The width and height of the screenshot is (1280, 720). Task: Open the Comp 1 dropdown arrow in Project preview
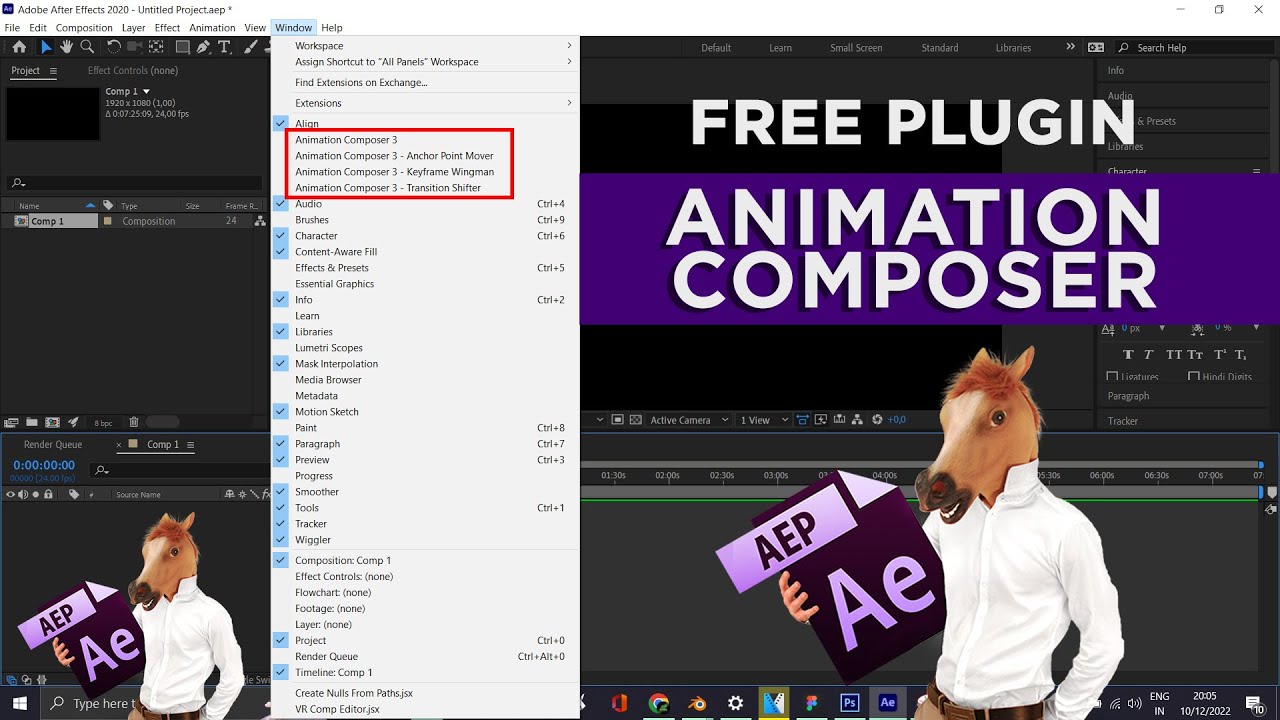(146, 91)
